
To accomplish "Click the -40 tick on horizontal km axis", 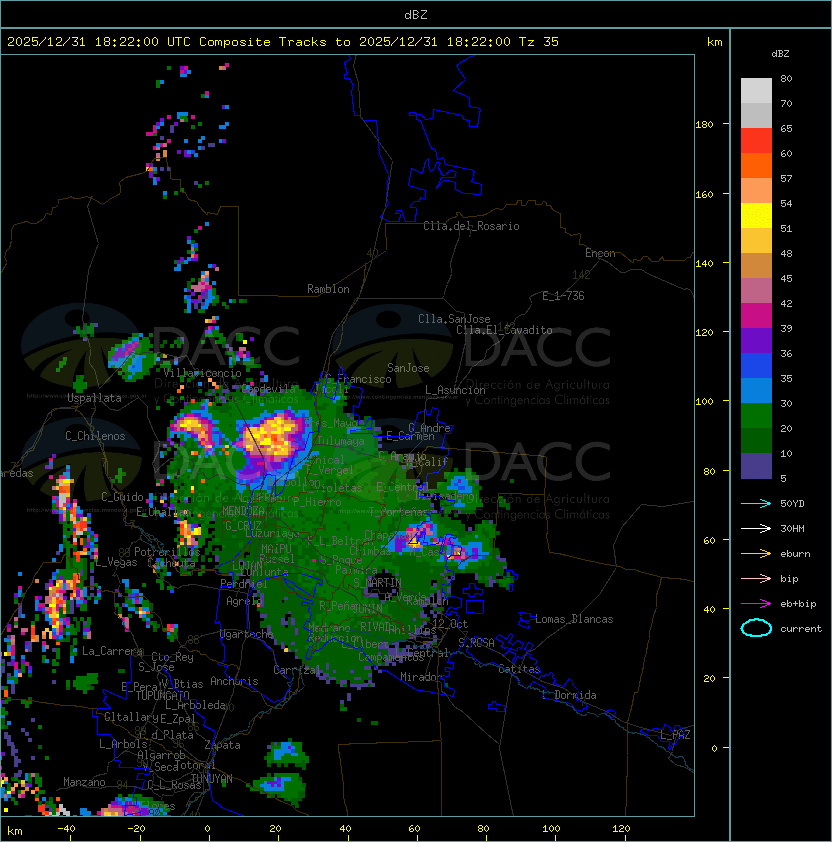I will [x=66, y=828].
